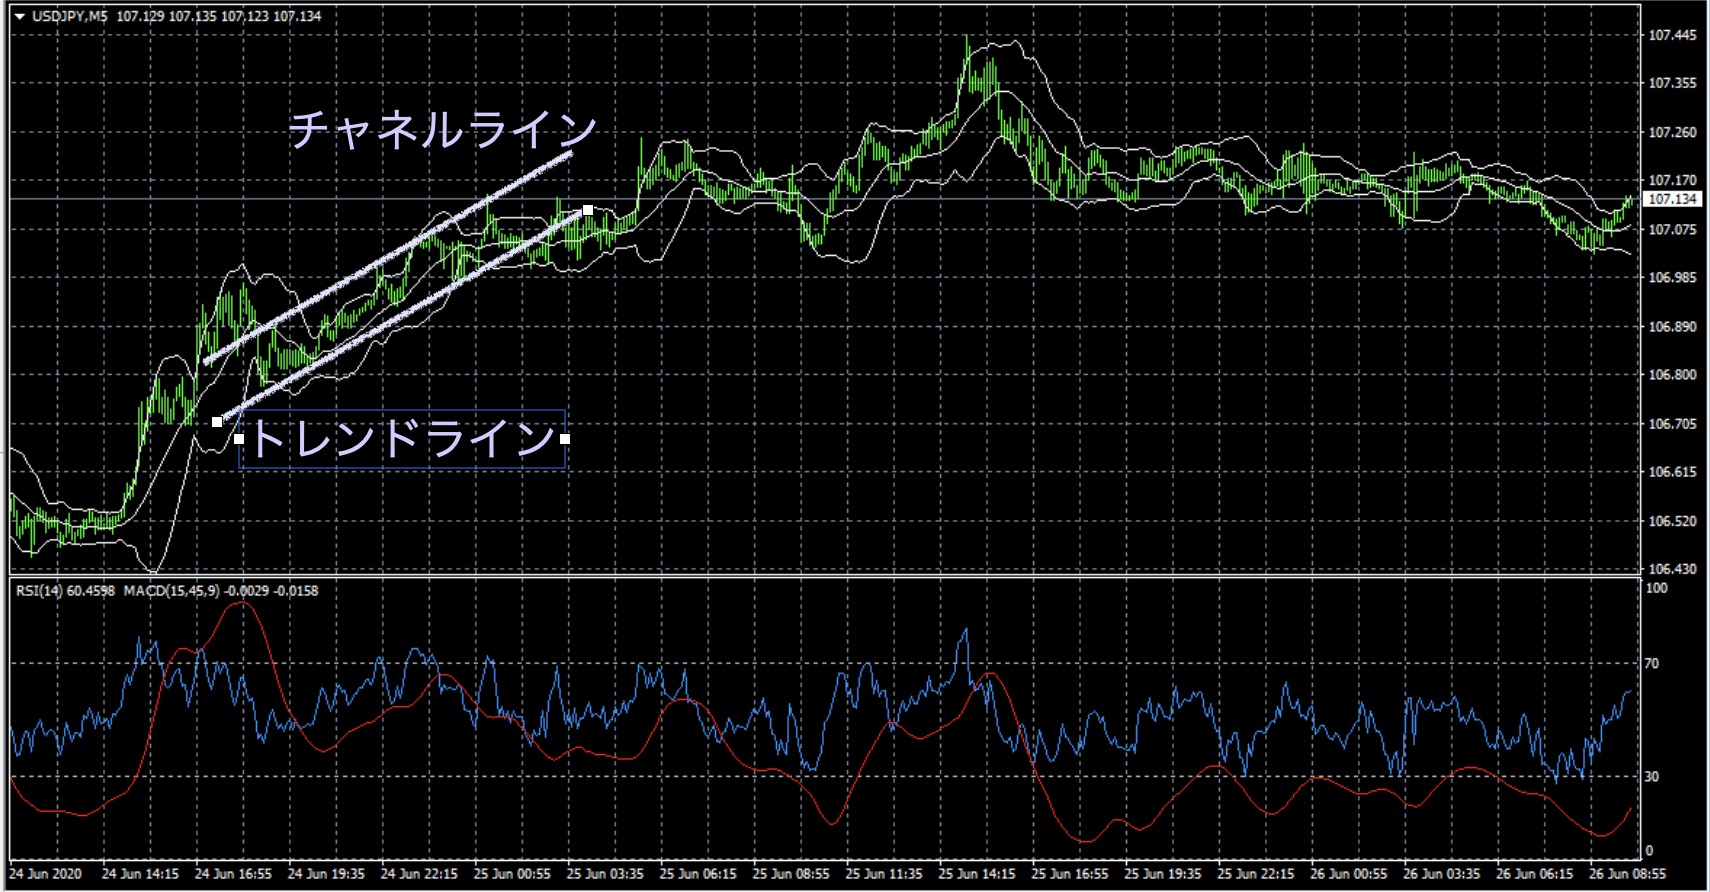Click the 26 Jun 08:55 time label
The height and width of the screenshot is (892, 1710).
[1628, 874]
